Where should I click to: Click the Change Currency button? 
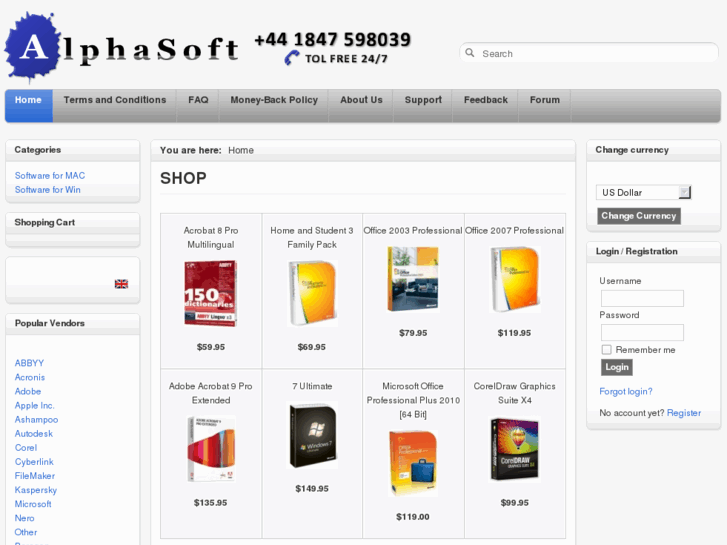[x=639, y=216]
